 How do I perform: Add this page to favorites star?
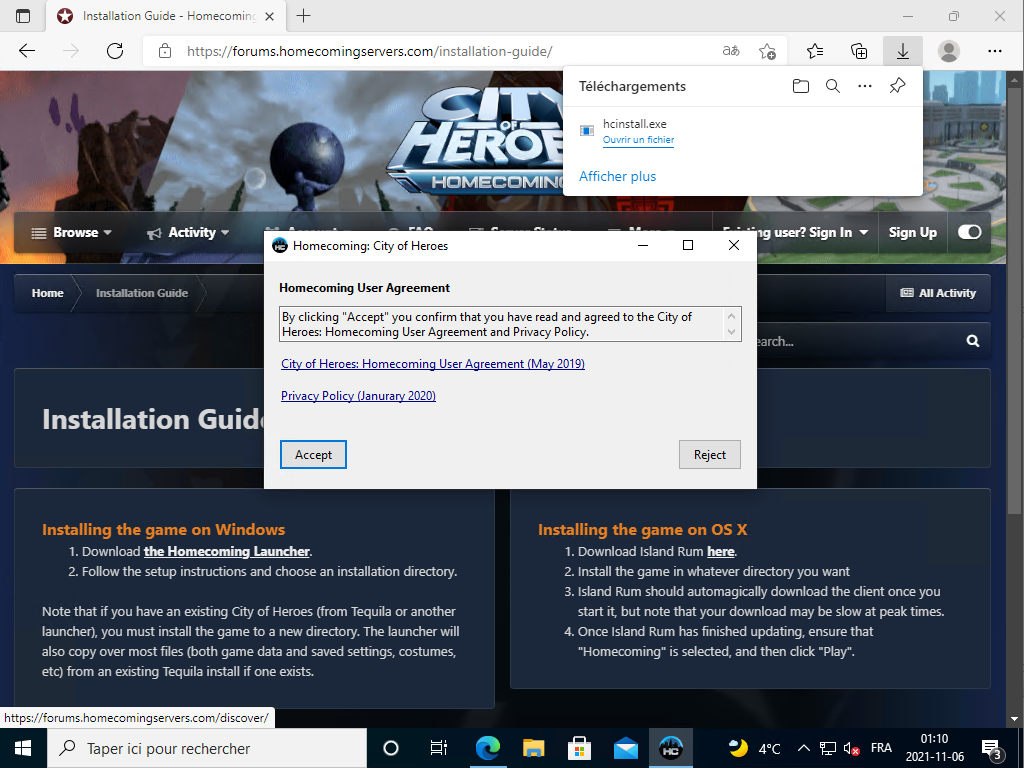[x=767, y=51]
